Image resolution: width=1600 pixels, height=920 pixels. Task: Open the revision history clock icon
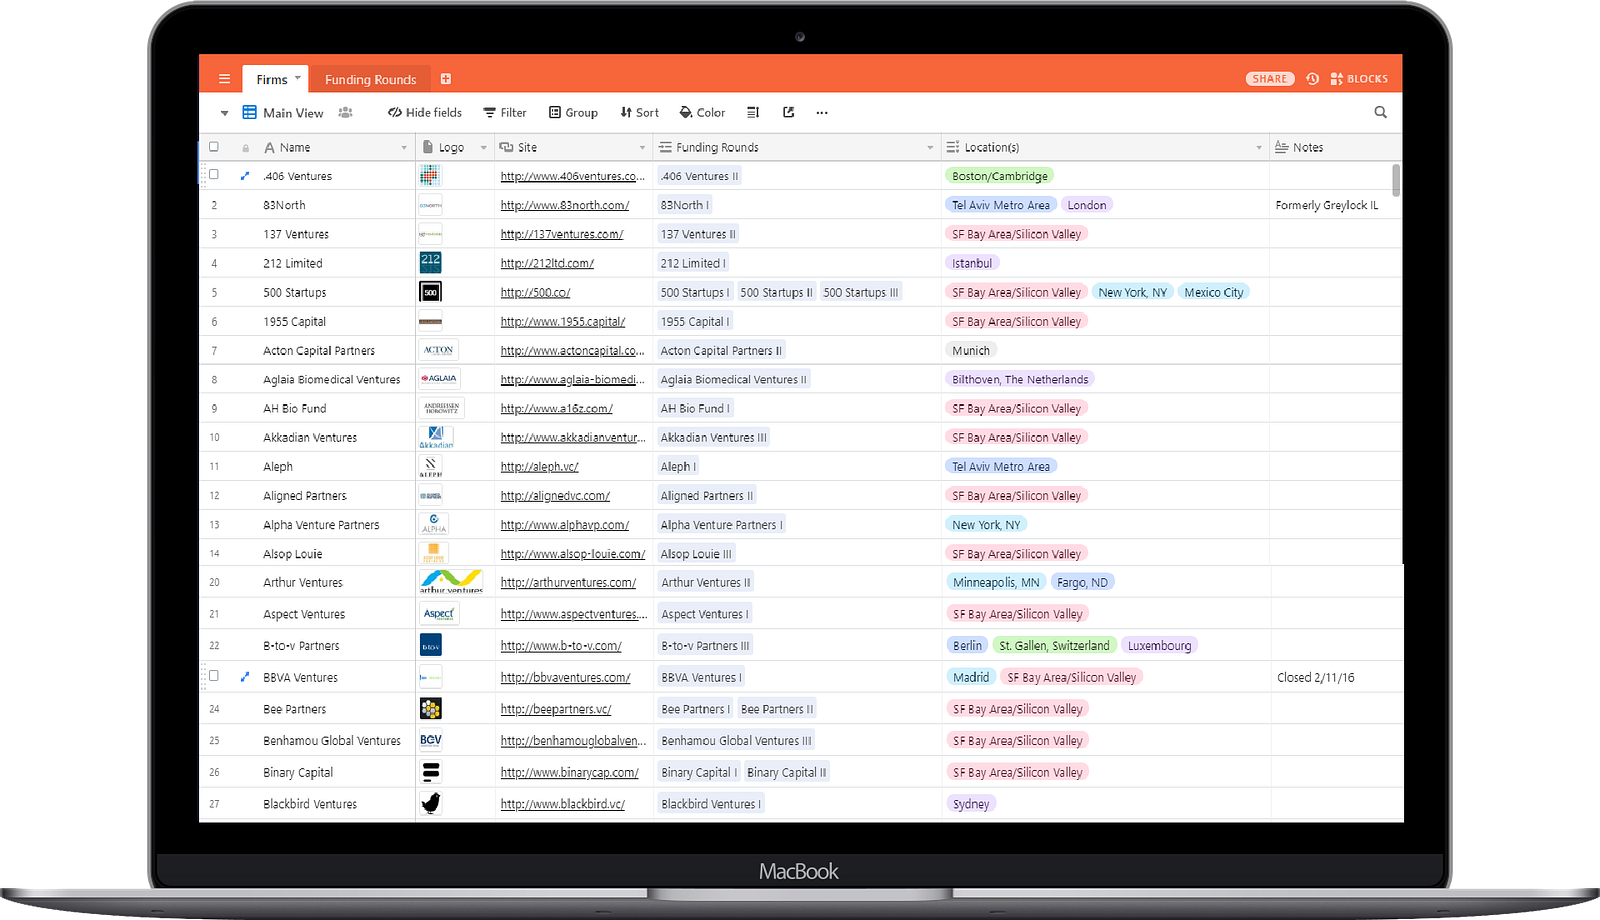click(1313, 79)
